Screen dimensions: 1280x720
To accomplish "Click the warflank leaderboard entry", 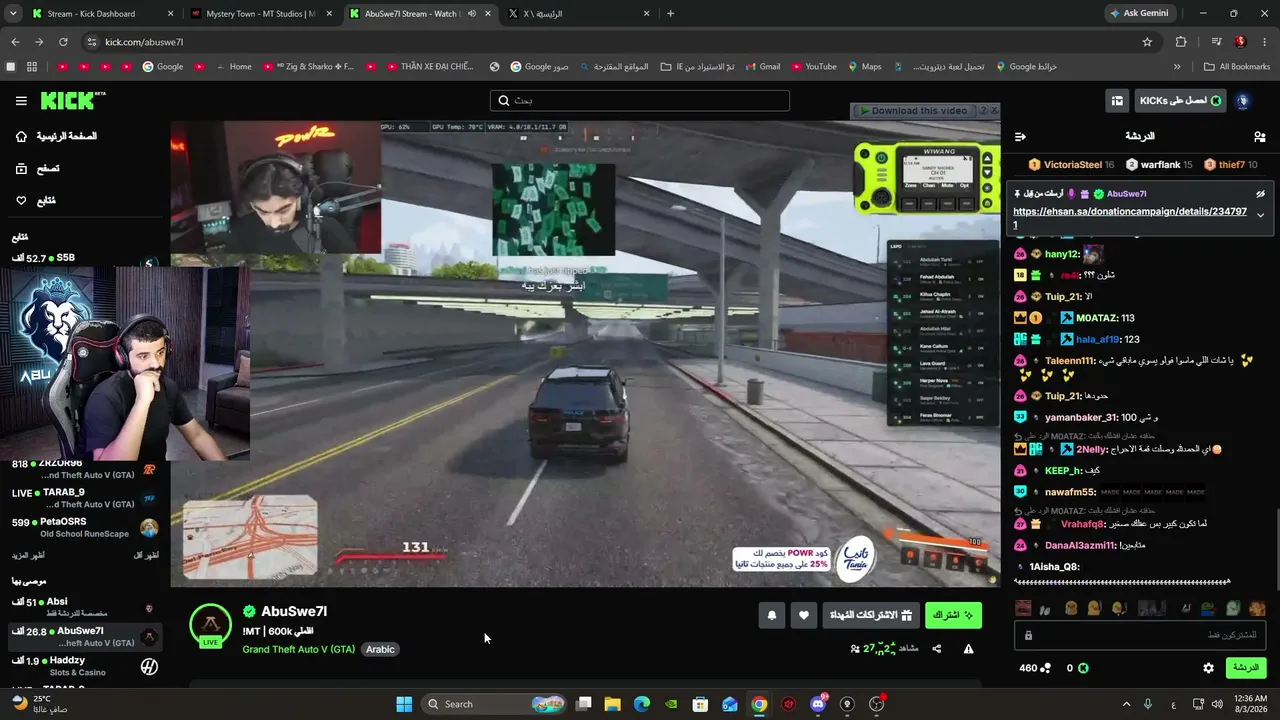I will 1159,165.
